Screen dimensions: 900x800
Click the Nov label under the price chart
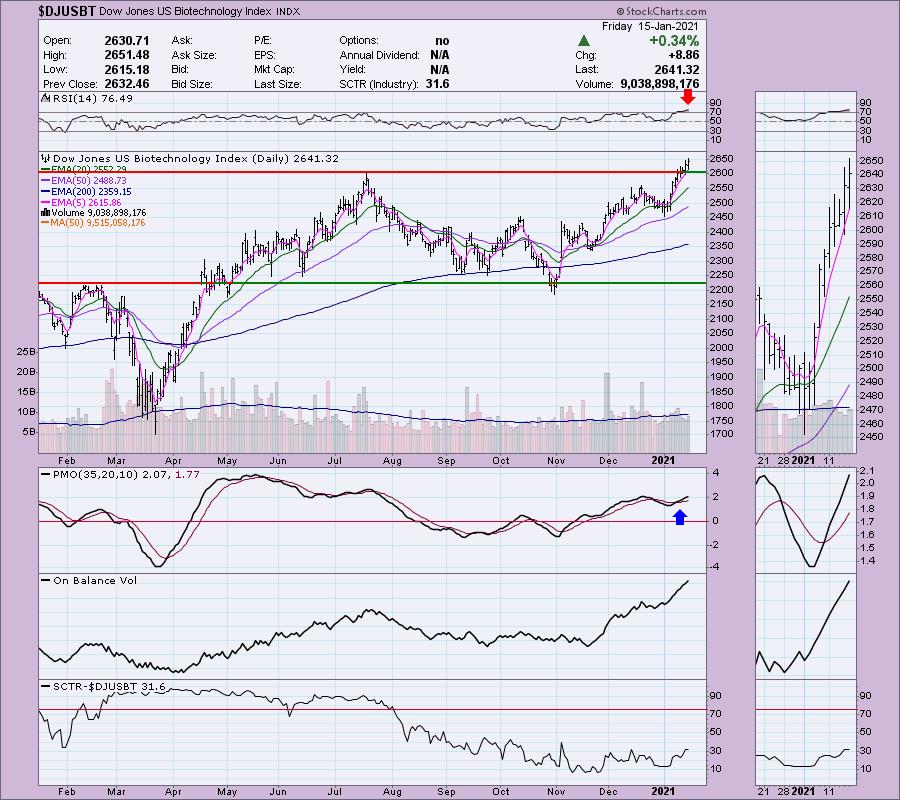[556, 460]
